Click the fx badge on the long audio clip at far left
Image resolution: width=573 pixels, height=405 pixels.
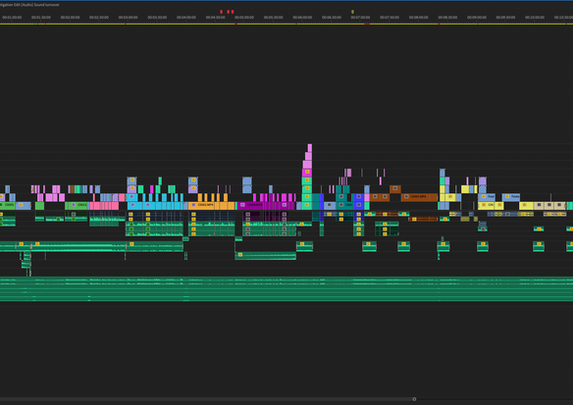[x=21, y=244]
